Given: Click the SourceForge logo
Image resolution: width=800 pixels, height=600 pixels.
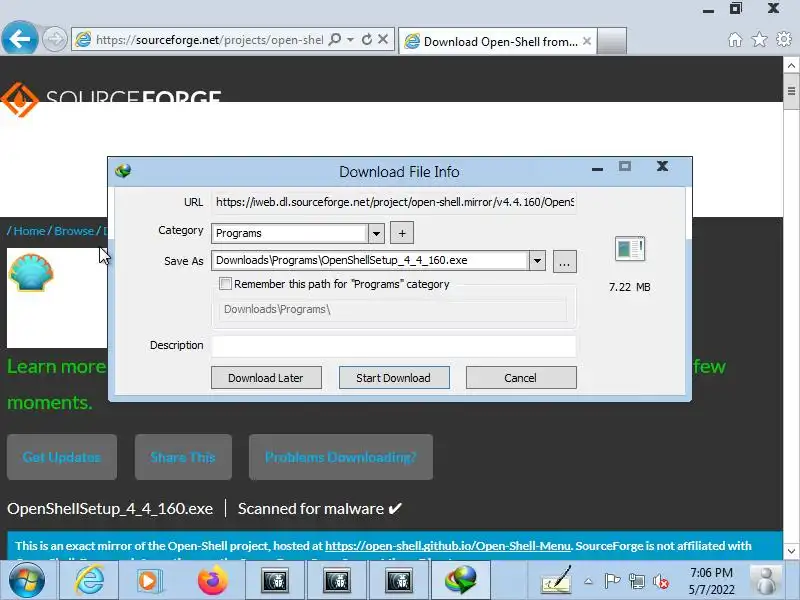Looking at the screenshot, I should pyautogui.click(x=111, y=99).
